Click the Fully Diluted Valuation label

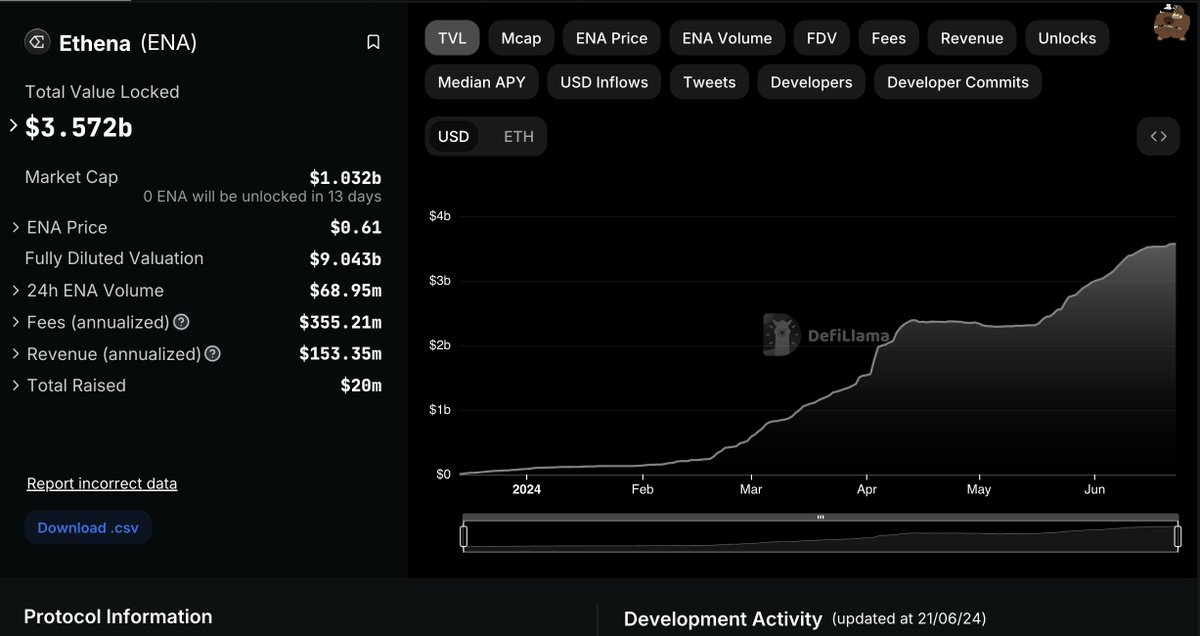114,258
